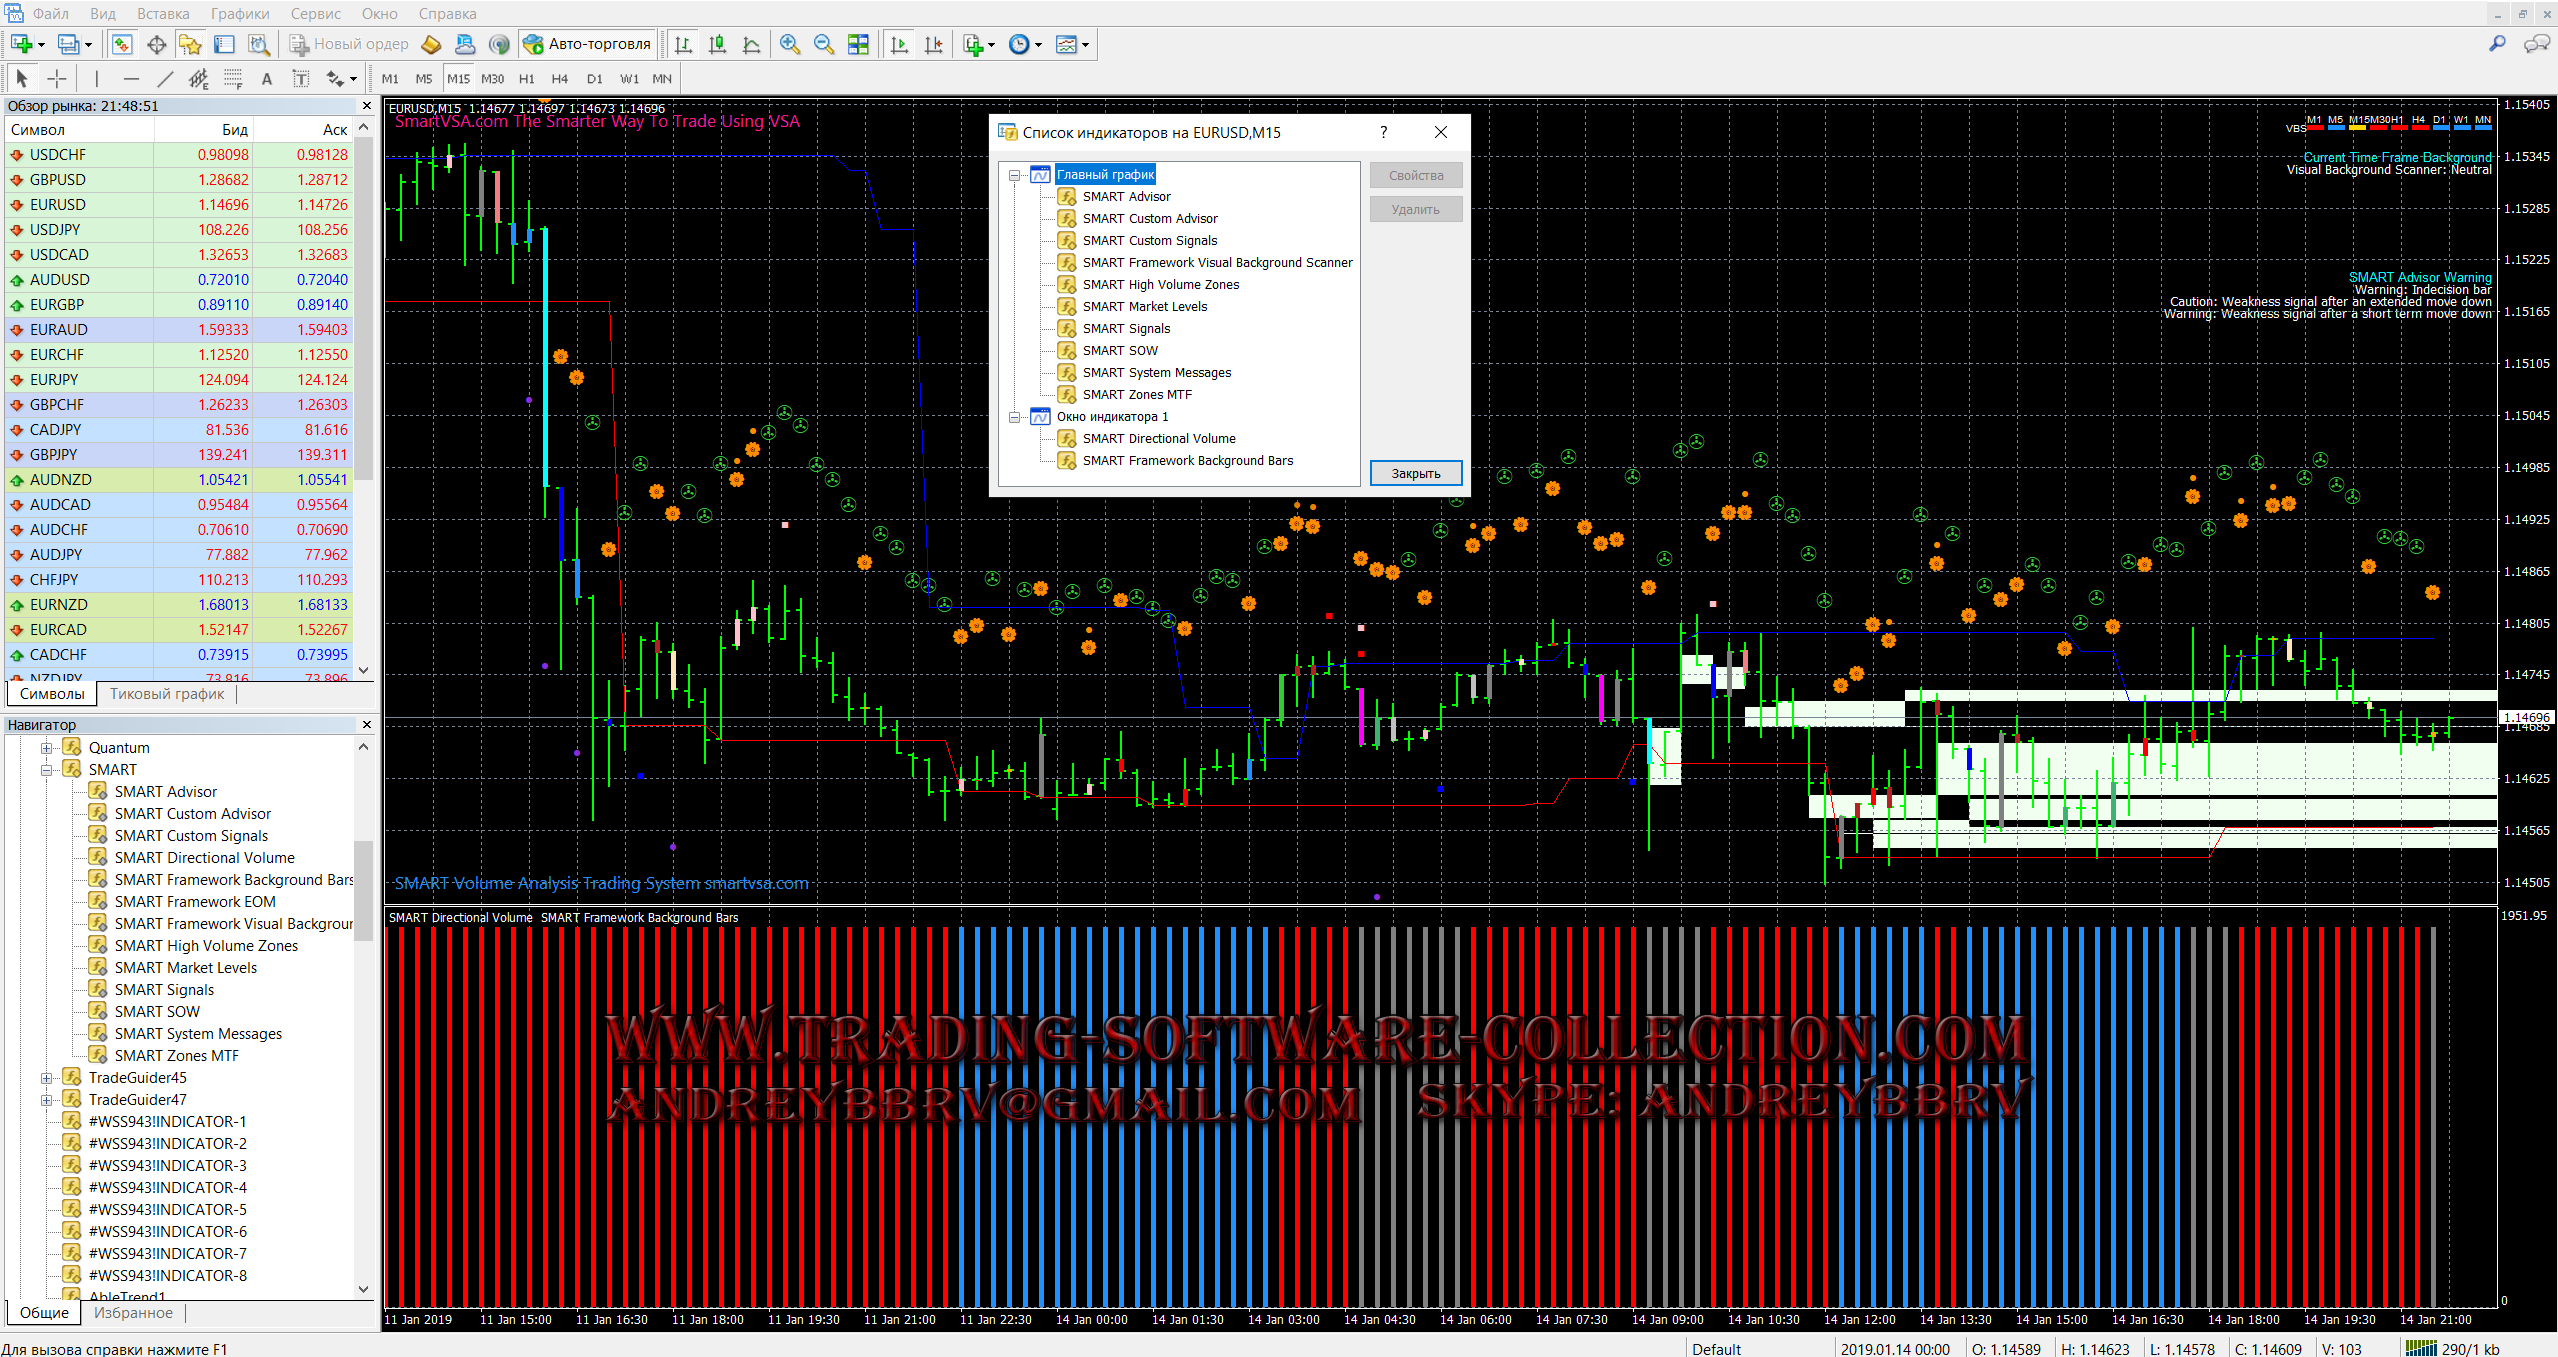
Task: Toggle Market Watch panel toolbar icon
Action: tap(121, 44)
